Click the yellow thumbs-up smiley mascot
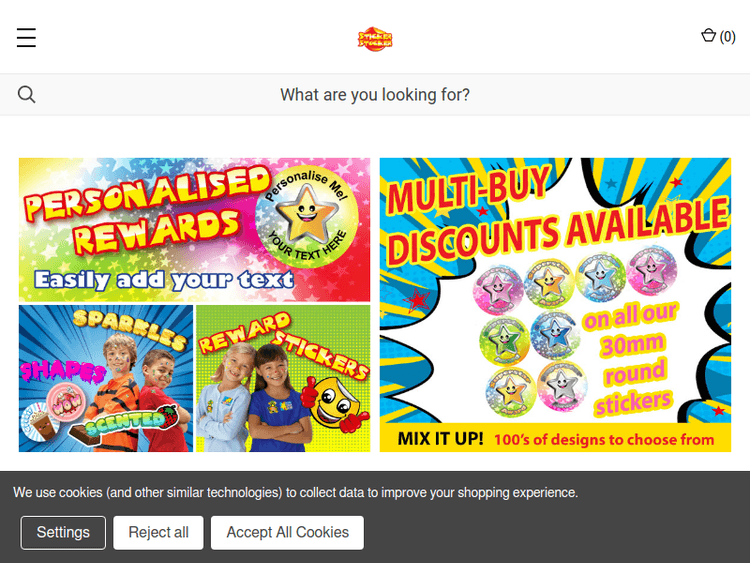This screenshot has width=750, height=563. (x=335, y=402)
